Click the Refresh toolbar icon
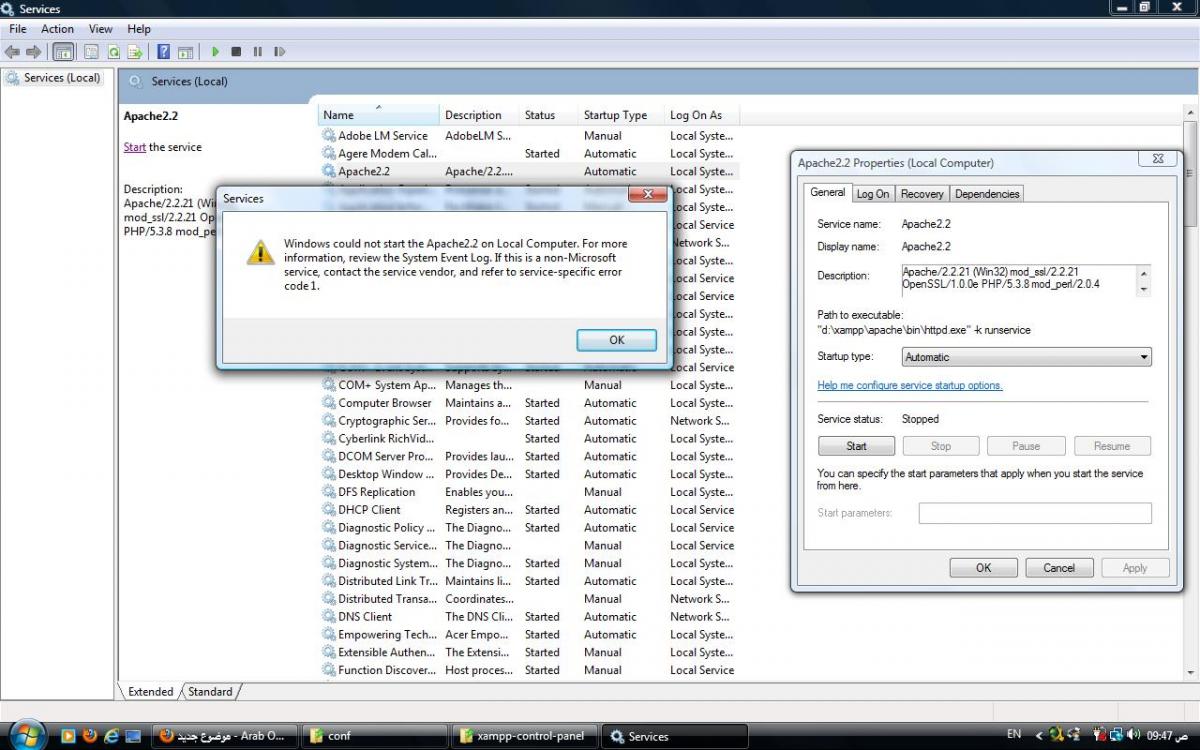The height and width of the screenshot is (750, 1200). coord(113,52)
